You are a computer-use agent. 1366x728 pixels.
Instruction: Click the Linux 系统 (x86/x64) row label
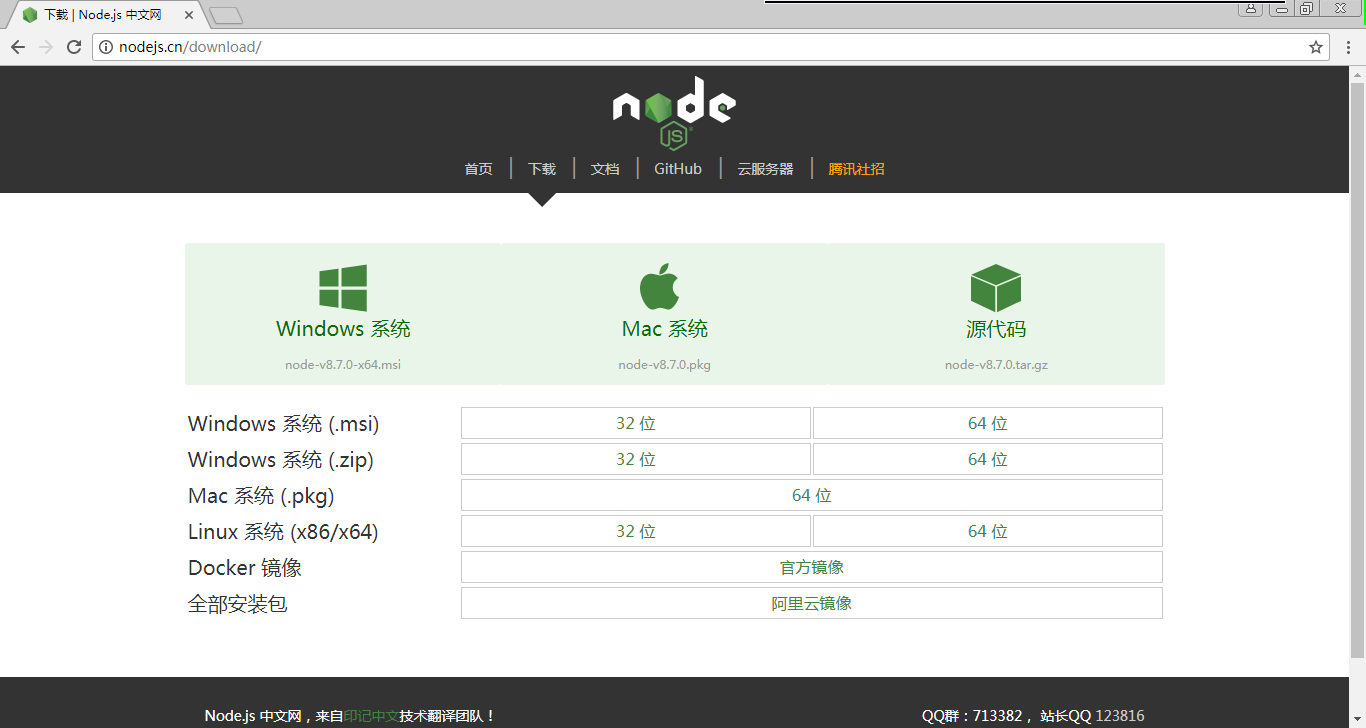[x=283, y=532]
